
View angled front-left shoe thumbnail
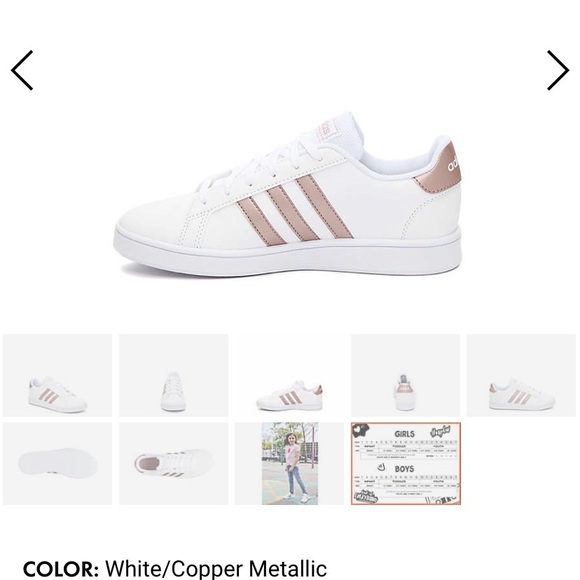click(57, 375)
